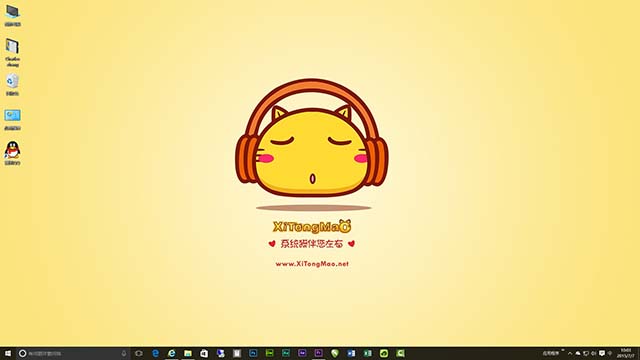
Task: Open File Explorer from the taskbar
Action: click(x=188, y=353)
